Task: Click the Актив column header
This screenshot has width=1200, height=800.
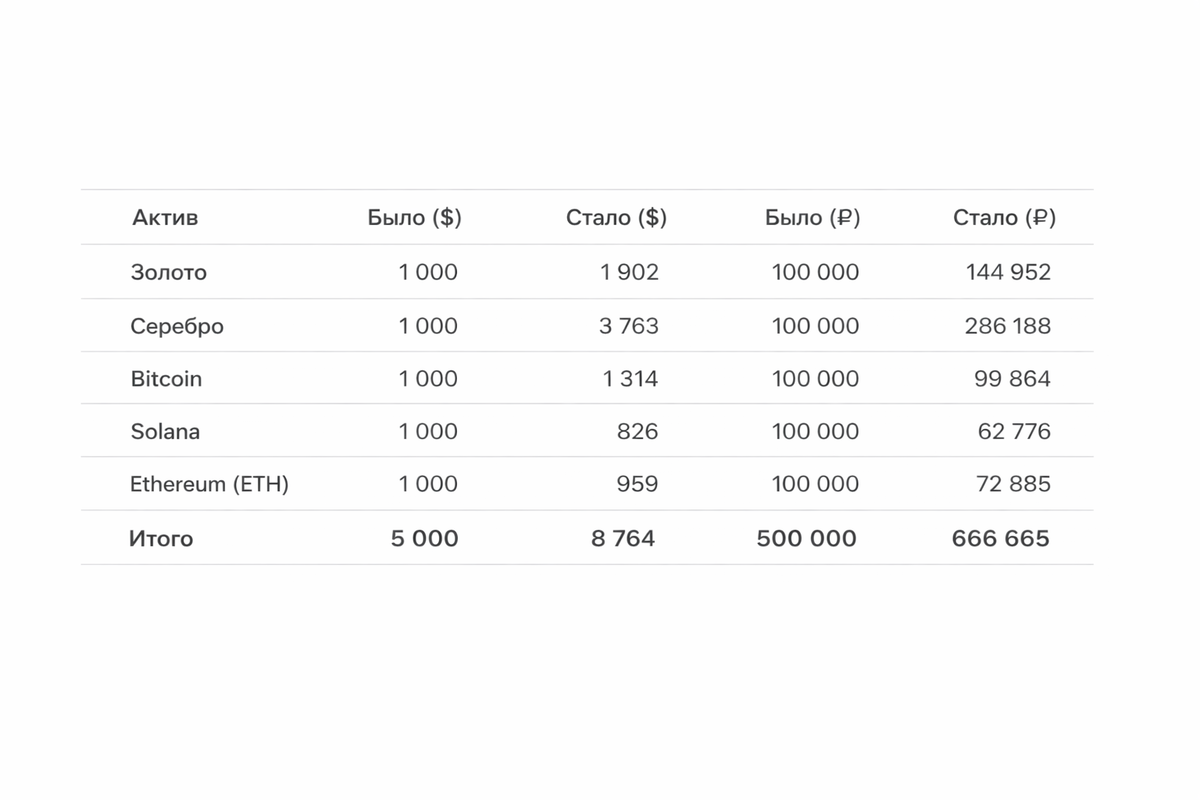Action: (165, 218)
